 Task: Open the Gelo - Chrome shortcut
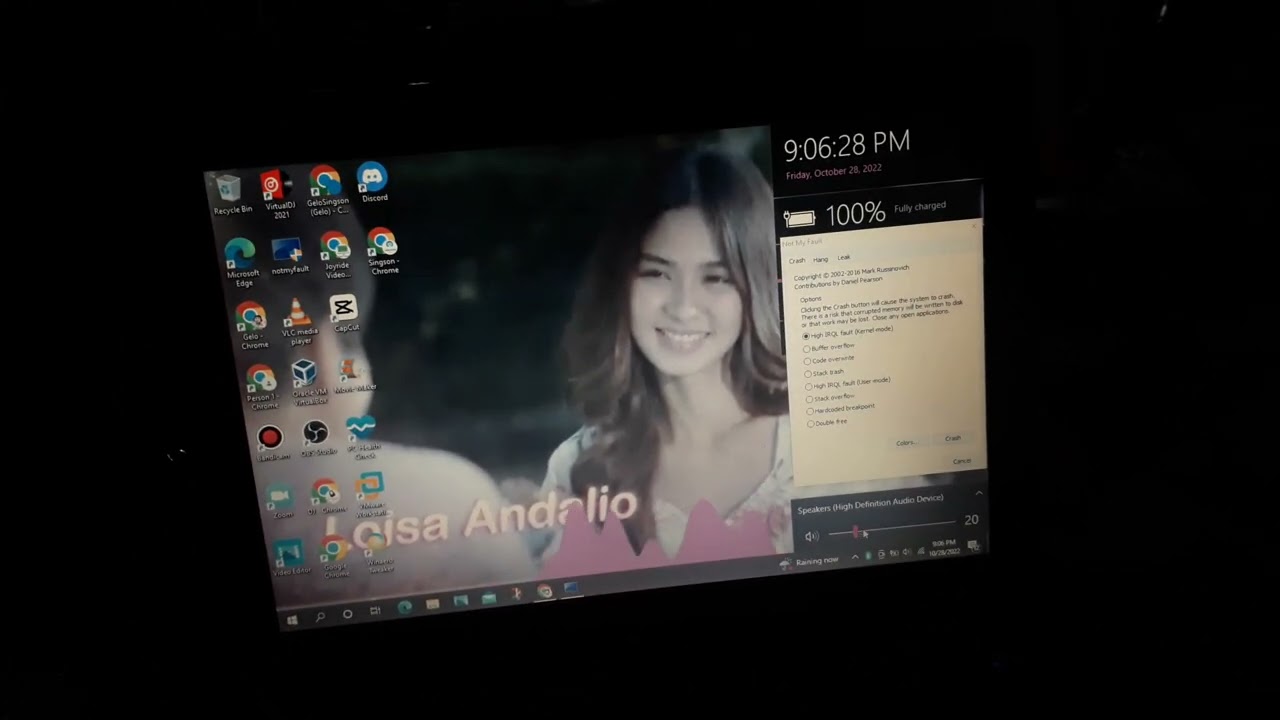tap(252, 326)
